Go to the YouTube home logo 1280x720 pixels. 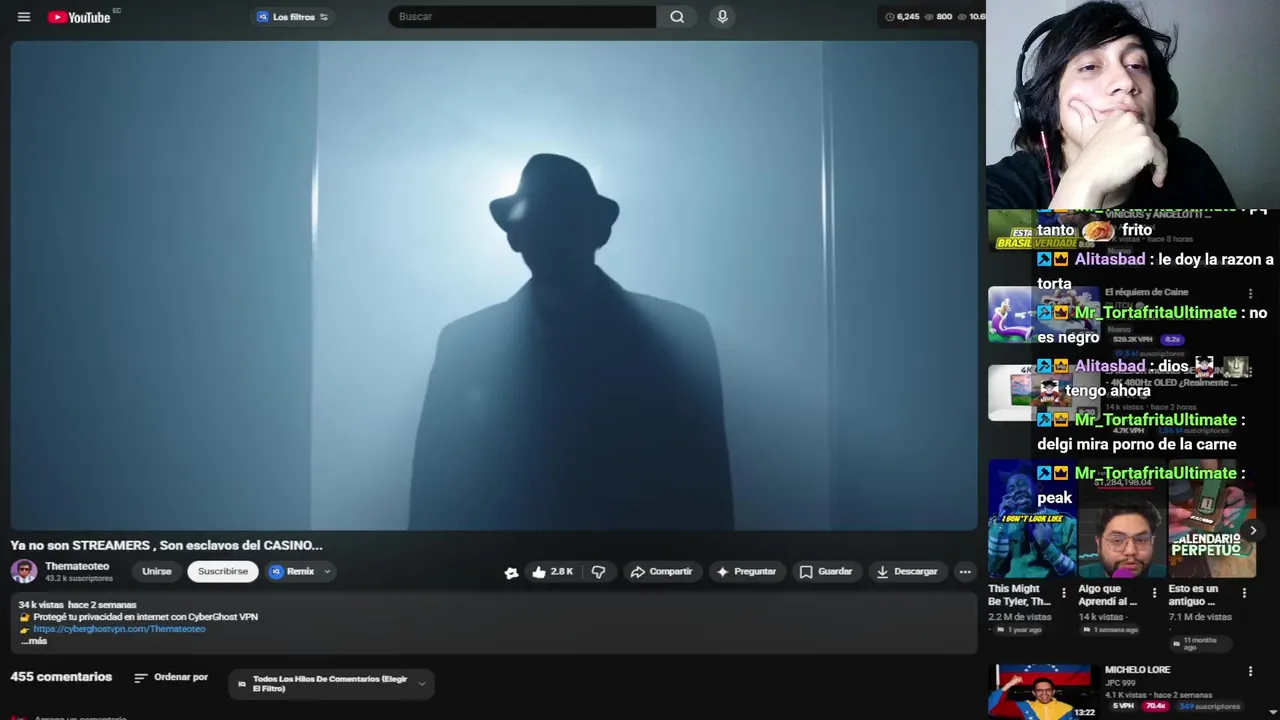(79, 17)
